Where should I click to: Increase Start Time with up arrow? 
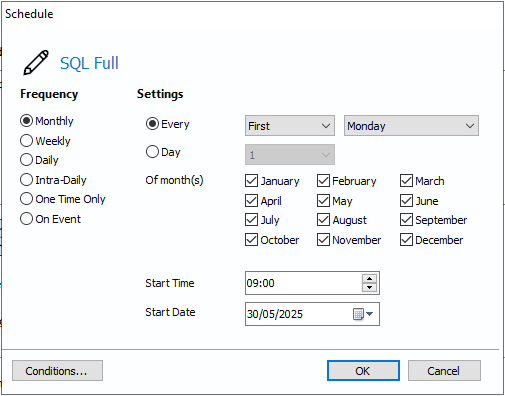tap(369, 279)
